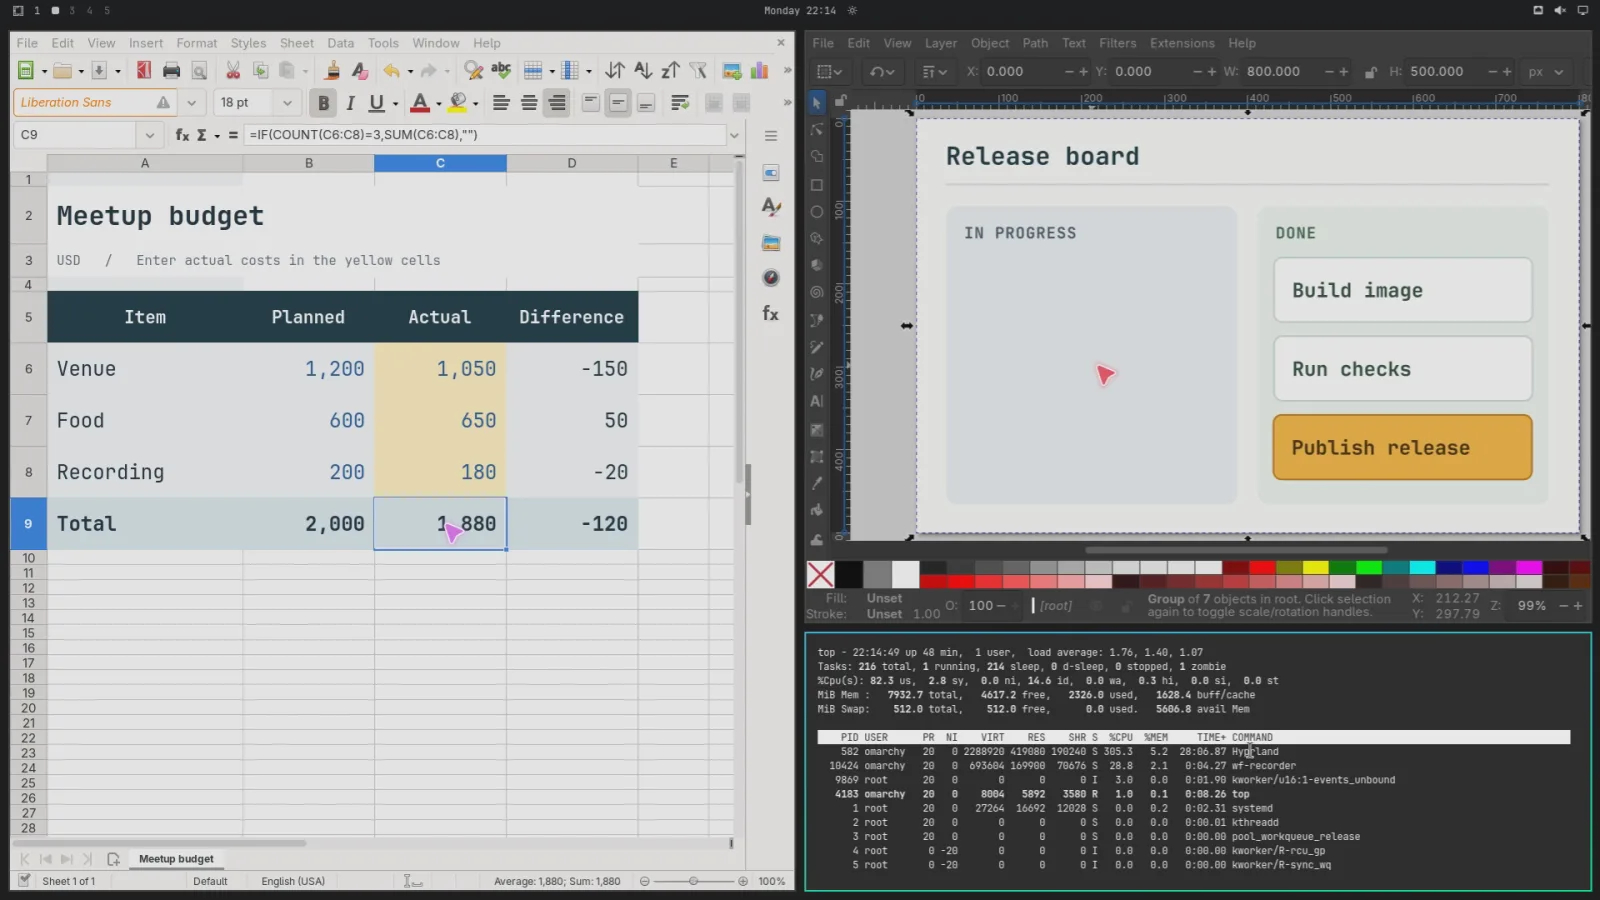Click the Insert Chart icon in Calc

759,70
